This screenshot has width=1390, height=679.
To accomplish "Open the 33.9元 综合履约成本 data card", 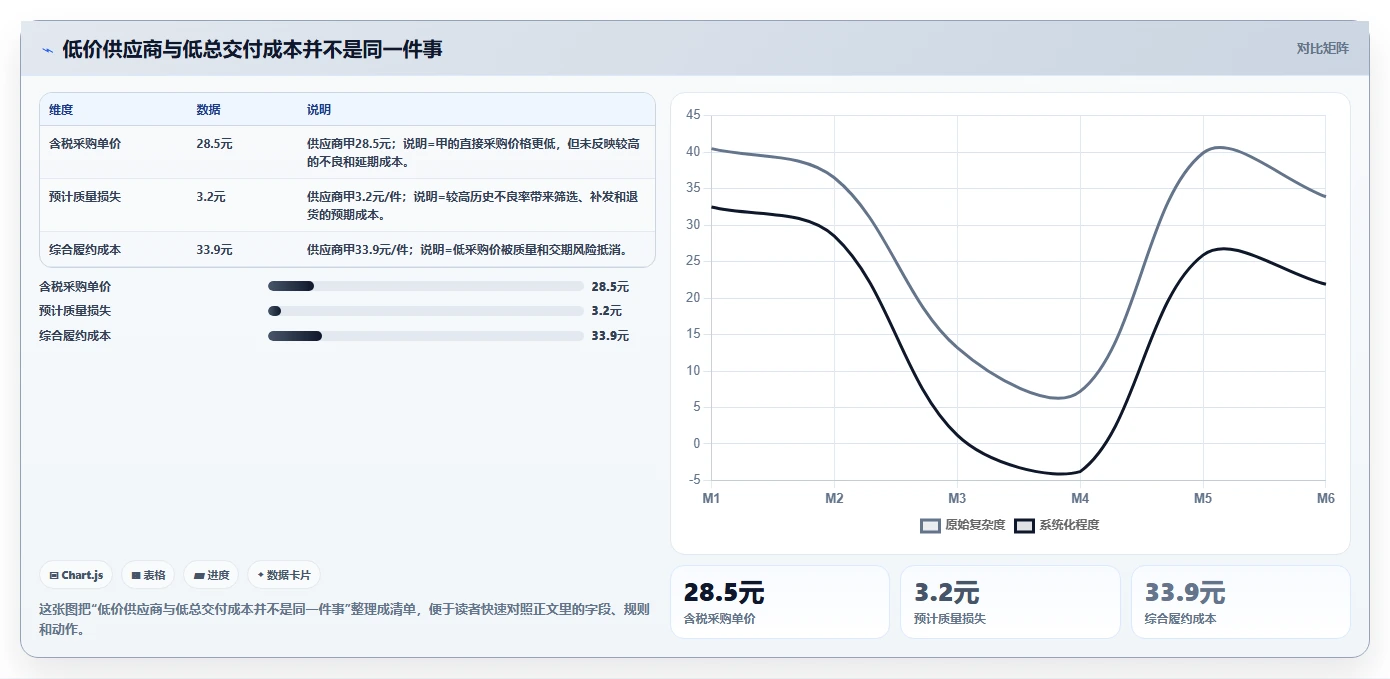I will [1241, 602].
